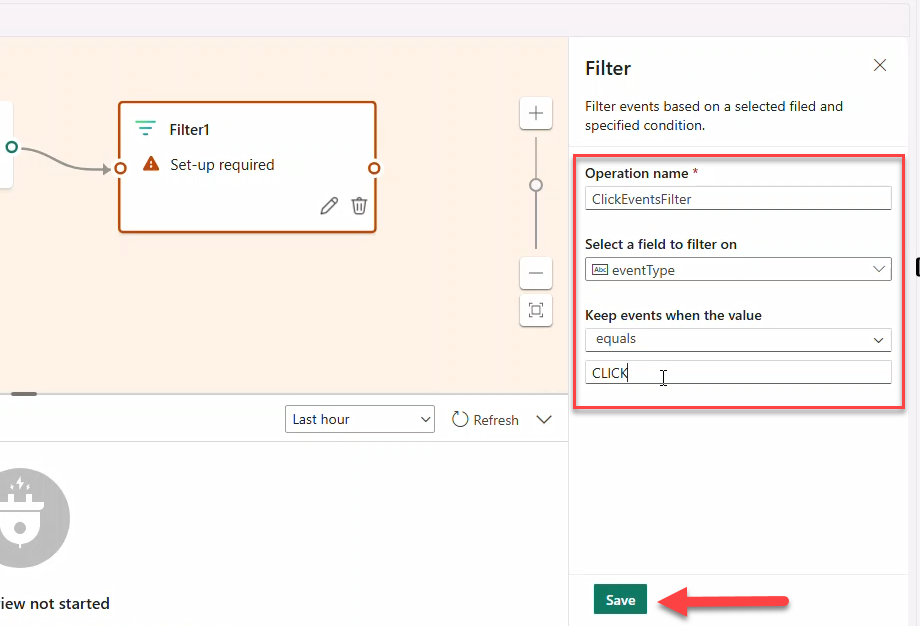Click the Abc type icon in the eventType field
This screenshot has height=626, width=920.
(x=600, y=269)
